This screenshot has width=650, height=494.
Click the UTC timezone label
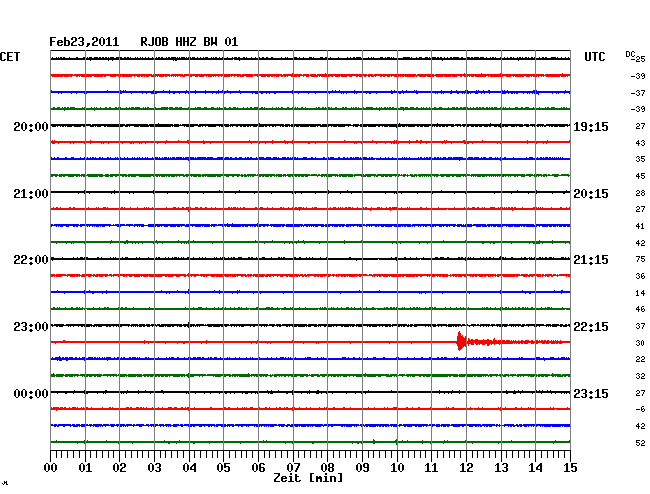pos(594,57)
